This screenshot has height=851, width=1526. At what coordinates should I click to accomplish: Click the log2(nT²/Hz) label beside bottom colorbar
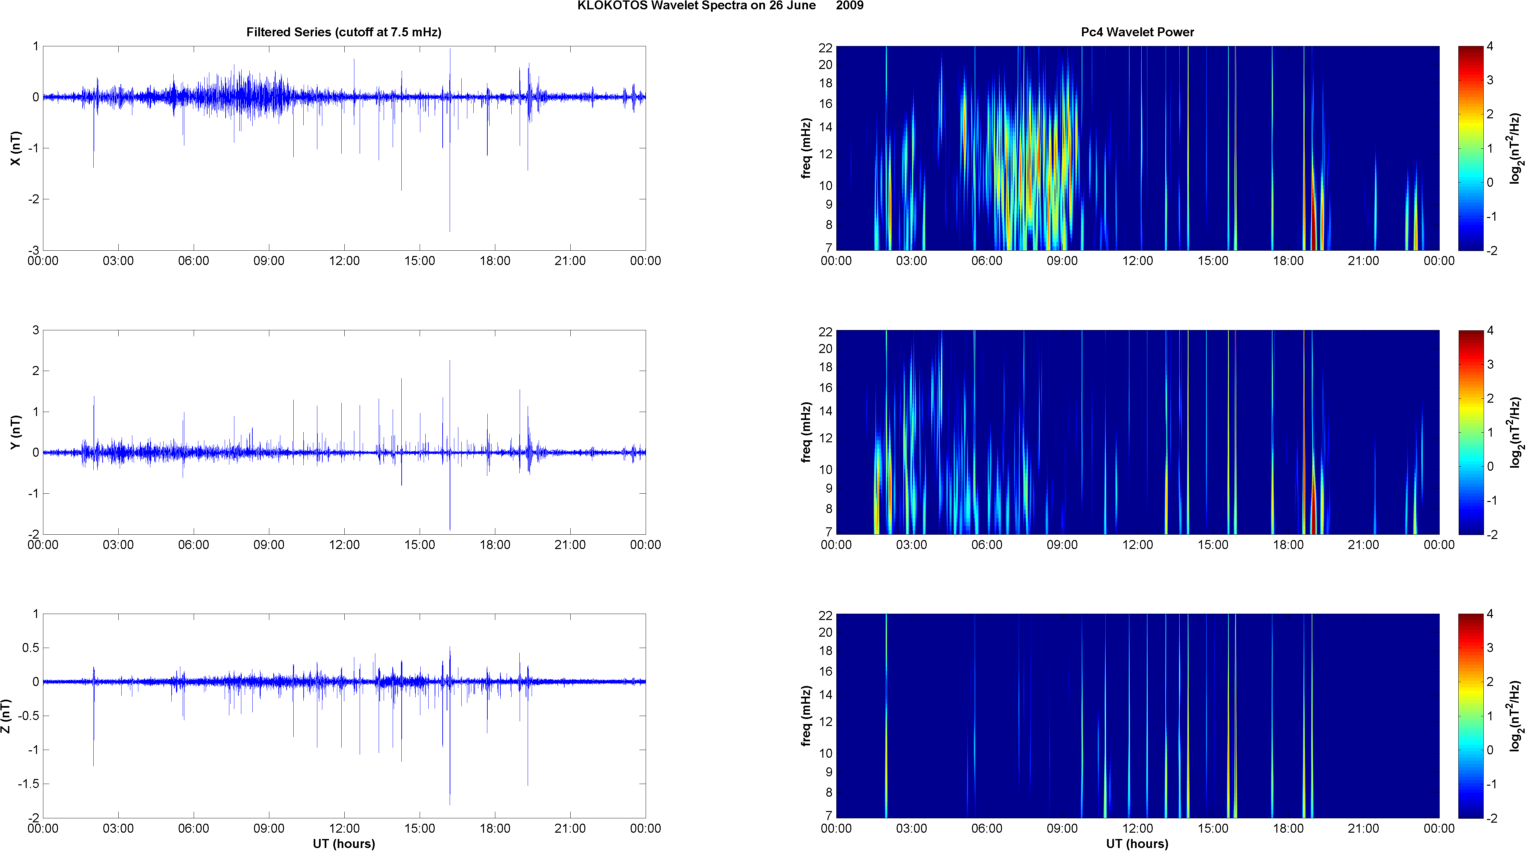(x=1516, y=716)
